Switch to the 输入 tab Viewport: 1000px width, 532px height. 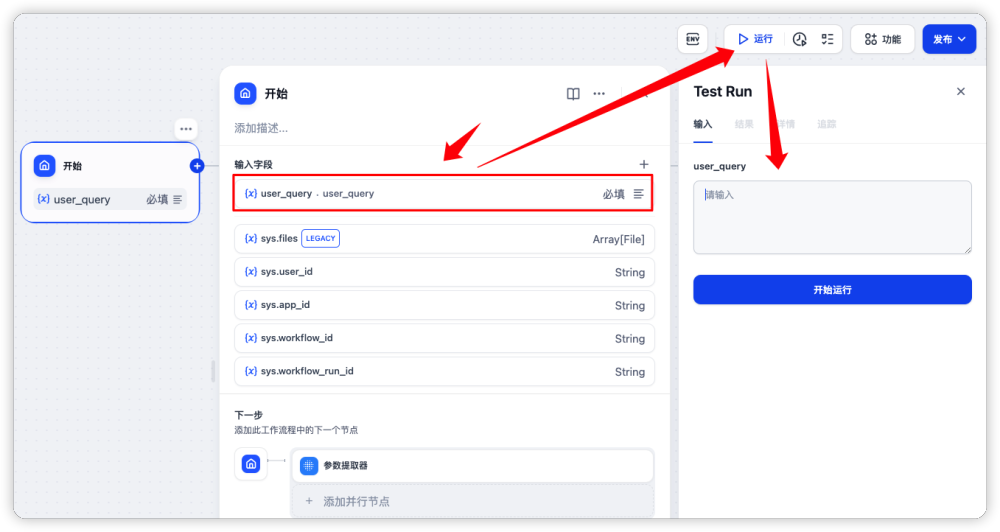point(703,124)
